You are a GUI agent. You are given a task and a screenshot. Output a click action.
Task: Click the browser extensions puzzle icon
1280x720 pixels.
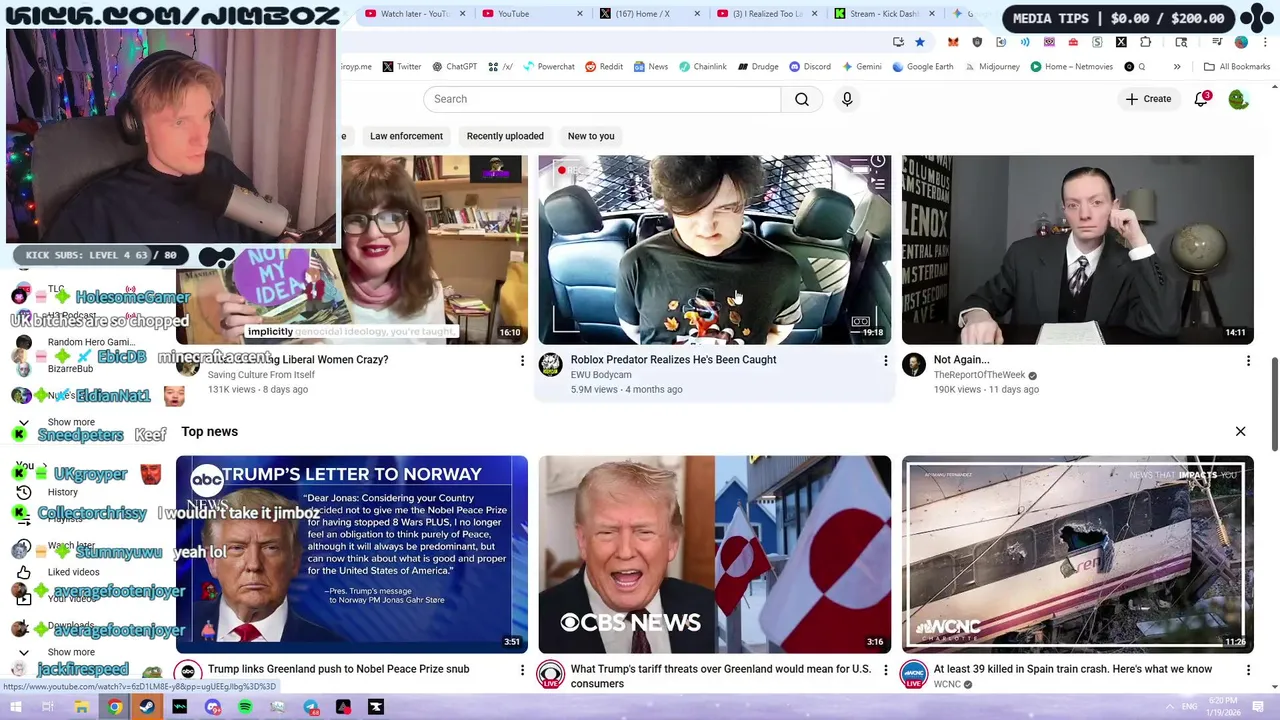coord(1145,42)
